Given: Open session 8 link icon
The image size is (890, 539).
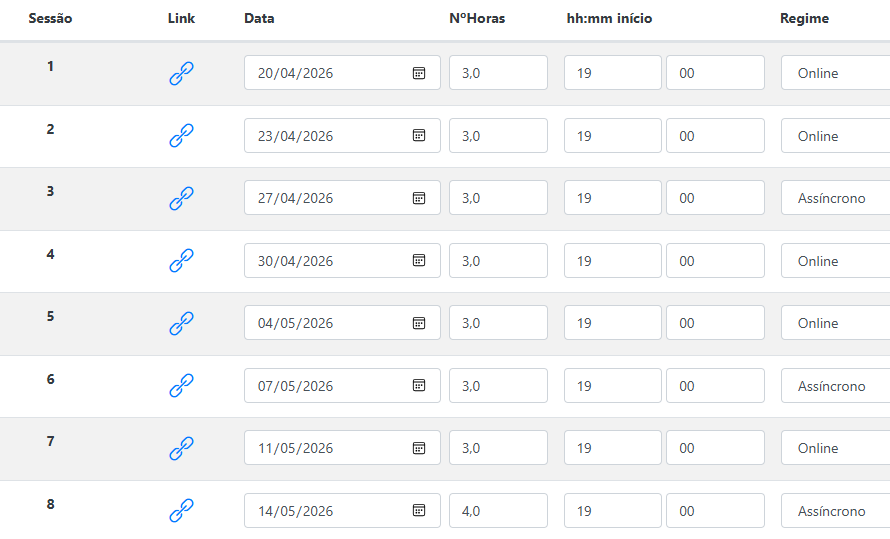Looking at the screenshot, I should [x=181, y=511].
